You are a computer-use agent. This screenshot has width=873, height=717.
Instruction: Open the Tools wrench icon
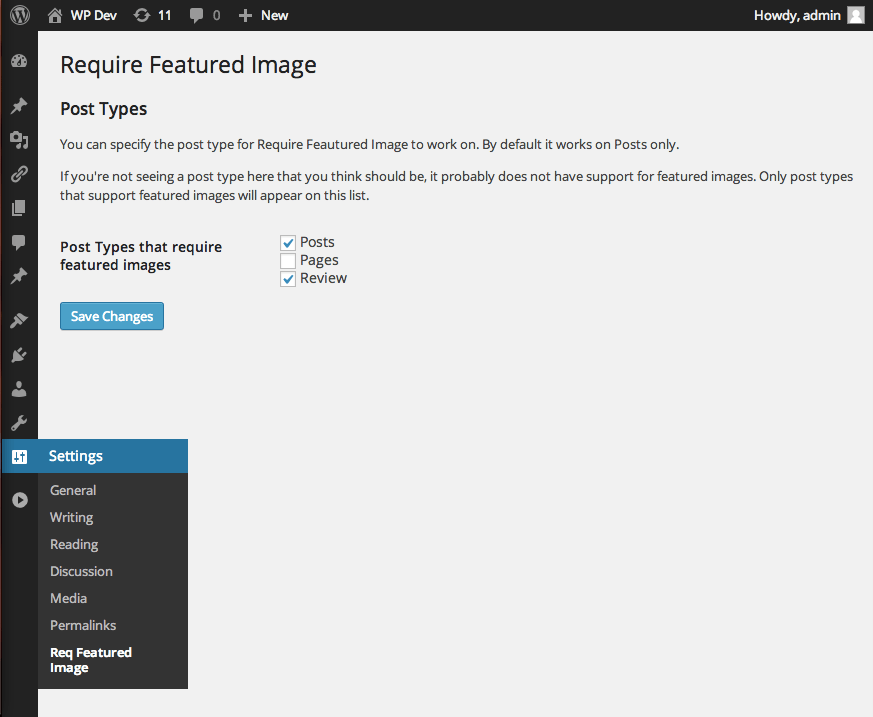[19, 423]
